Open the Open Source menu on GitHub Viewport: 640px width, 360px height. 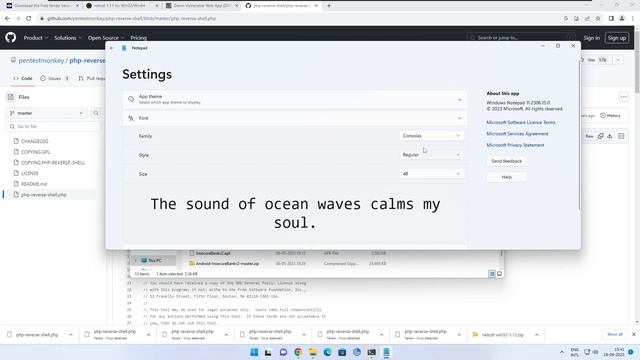[x=106, y=38]
